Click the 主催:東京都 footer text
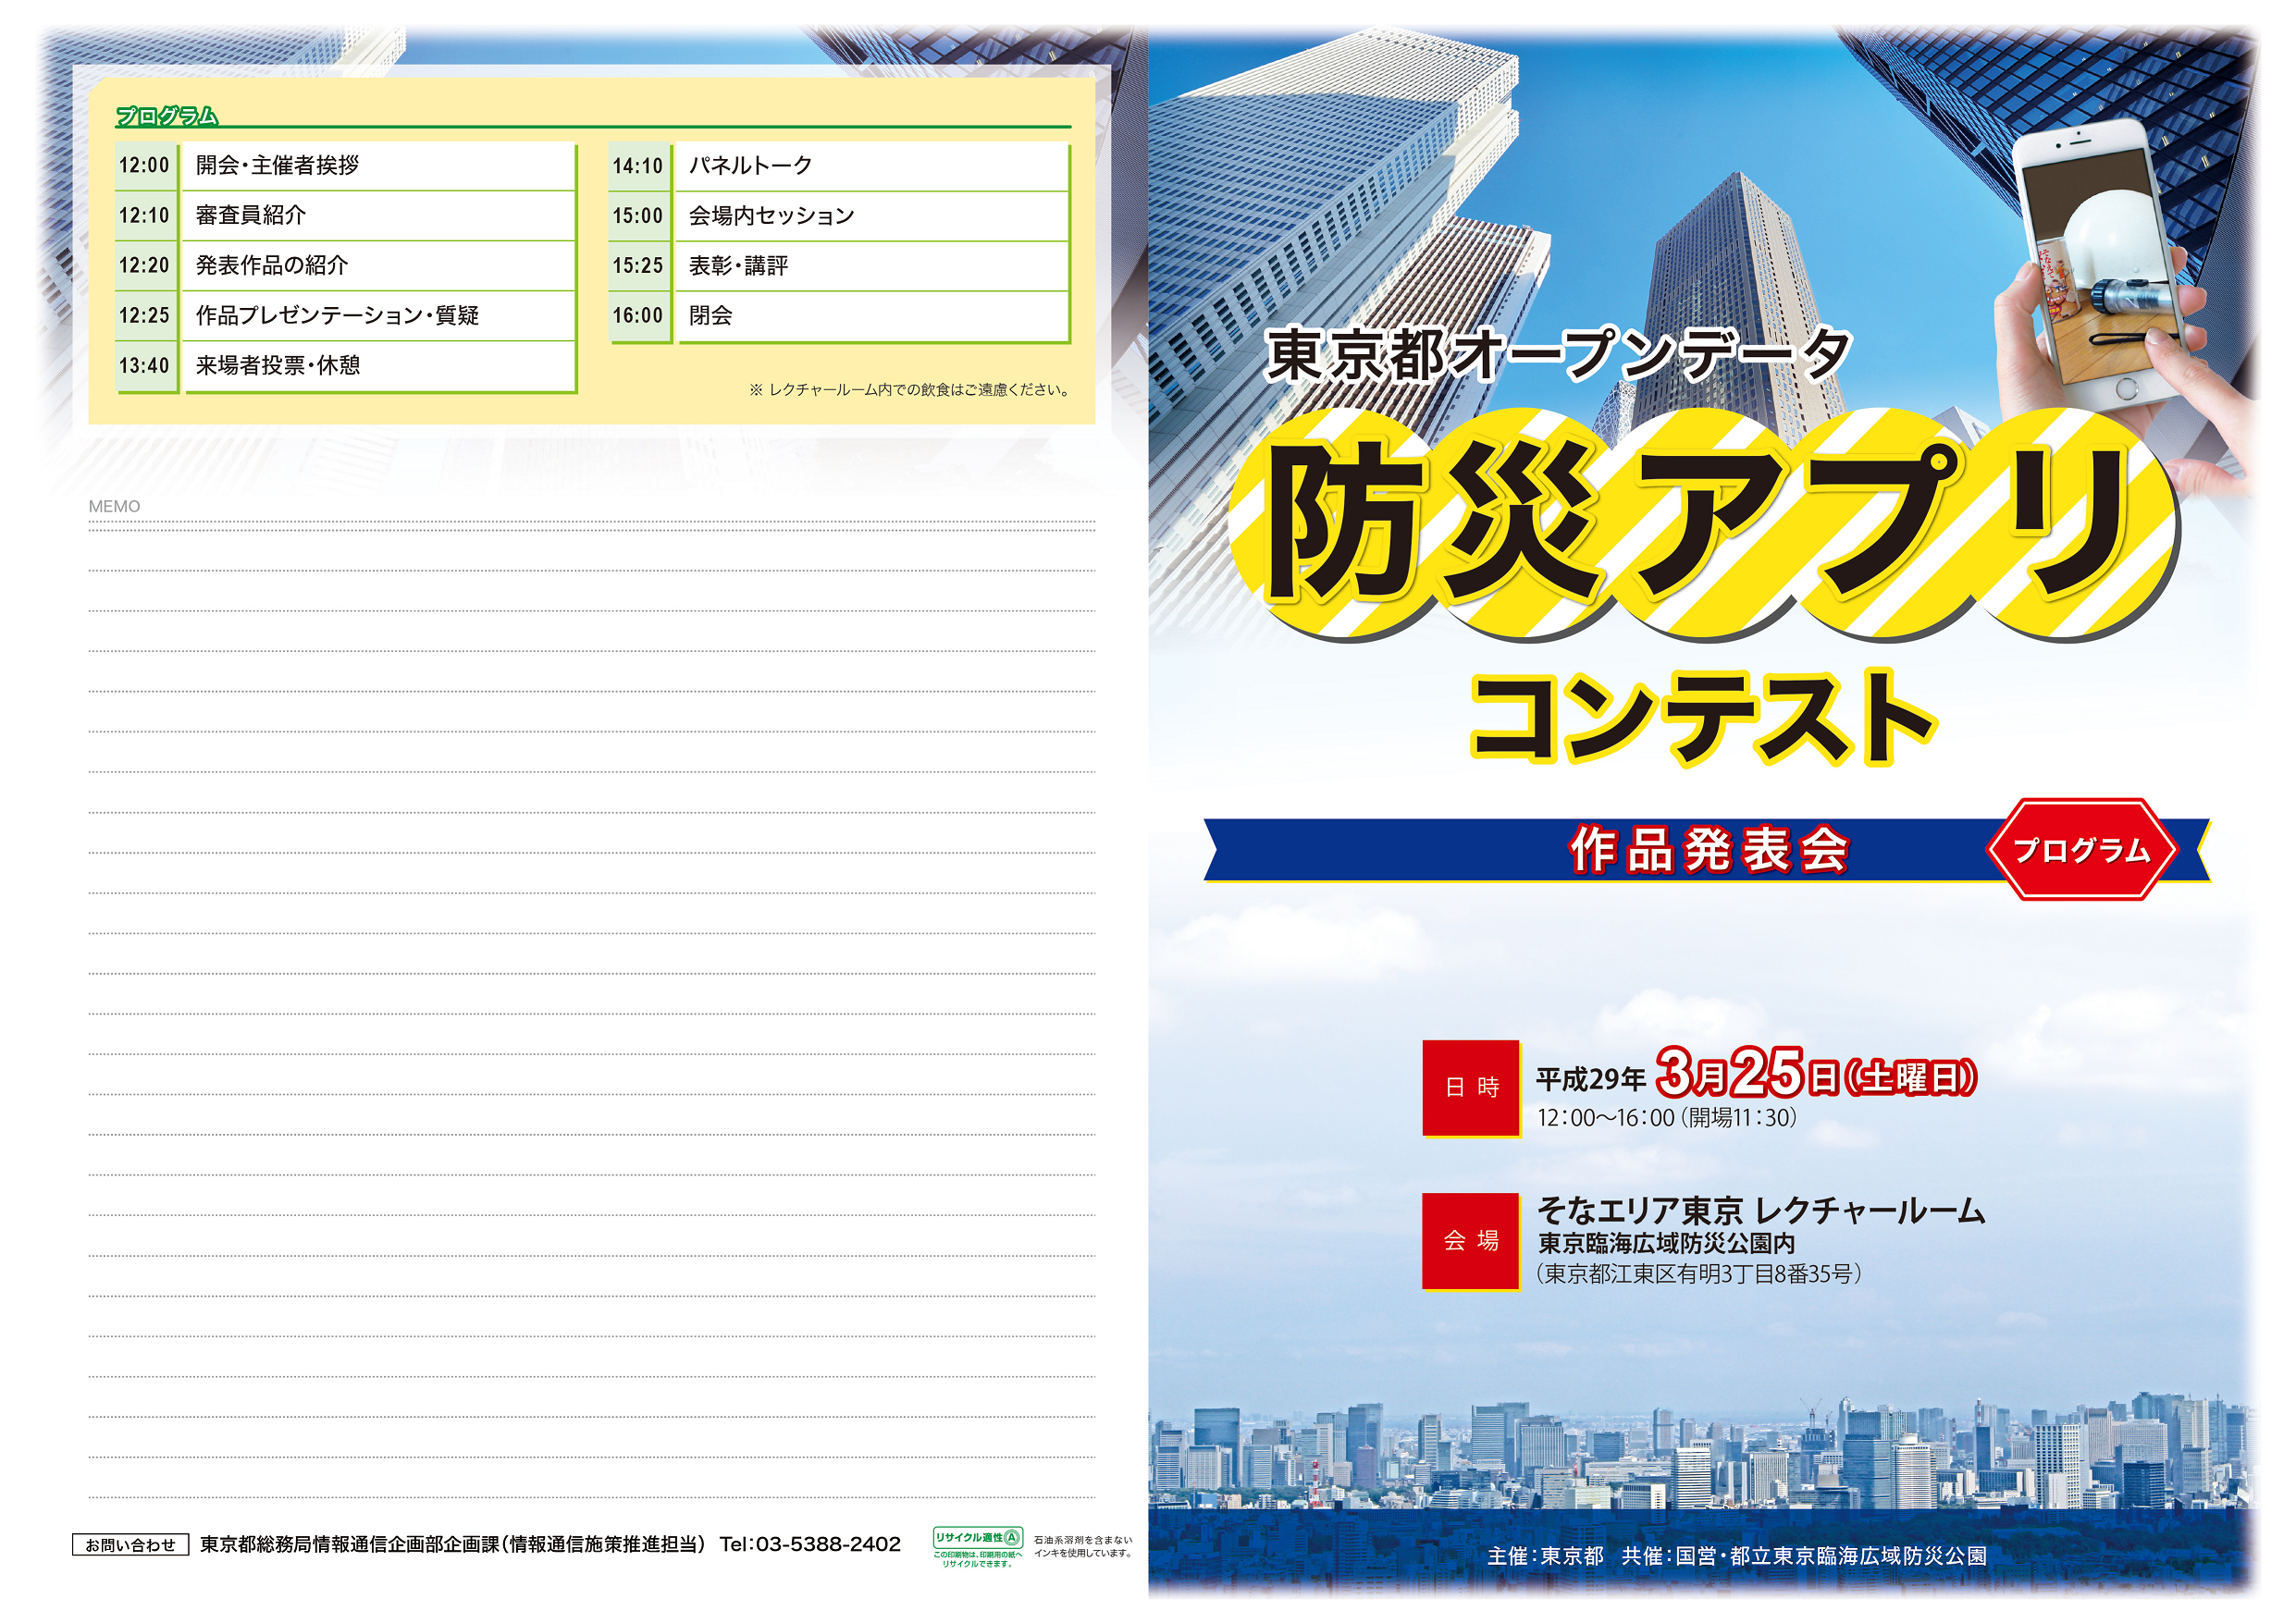Image resolution: width=2296 pixels, height=1623 pixels. pos(1544,1556)
